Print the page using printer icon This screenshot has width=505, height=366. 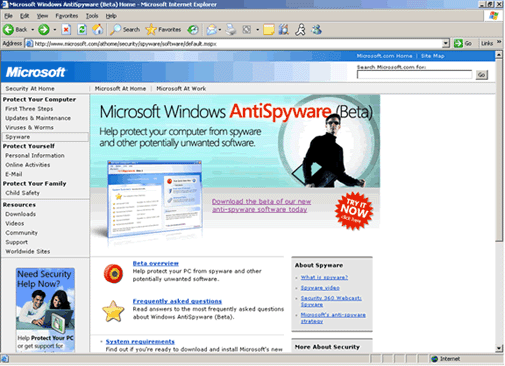point(231,30)
